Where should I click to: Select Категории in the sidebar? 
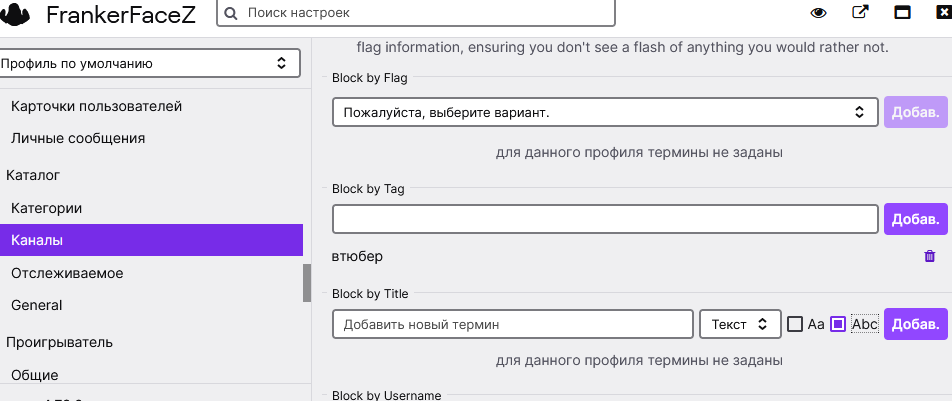[46, 208]
